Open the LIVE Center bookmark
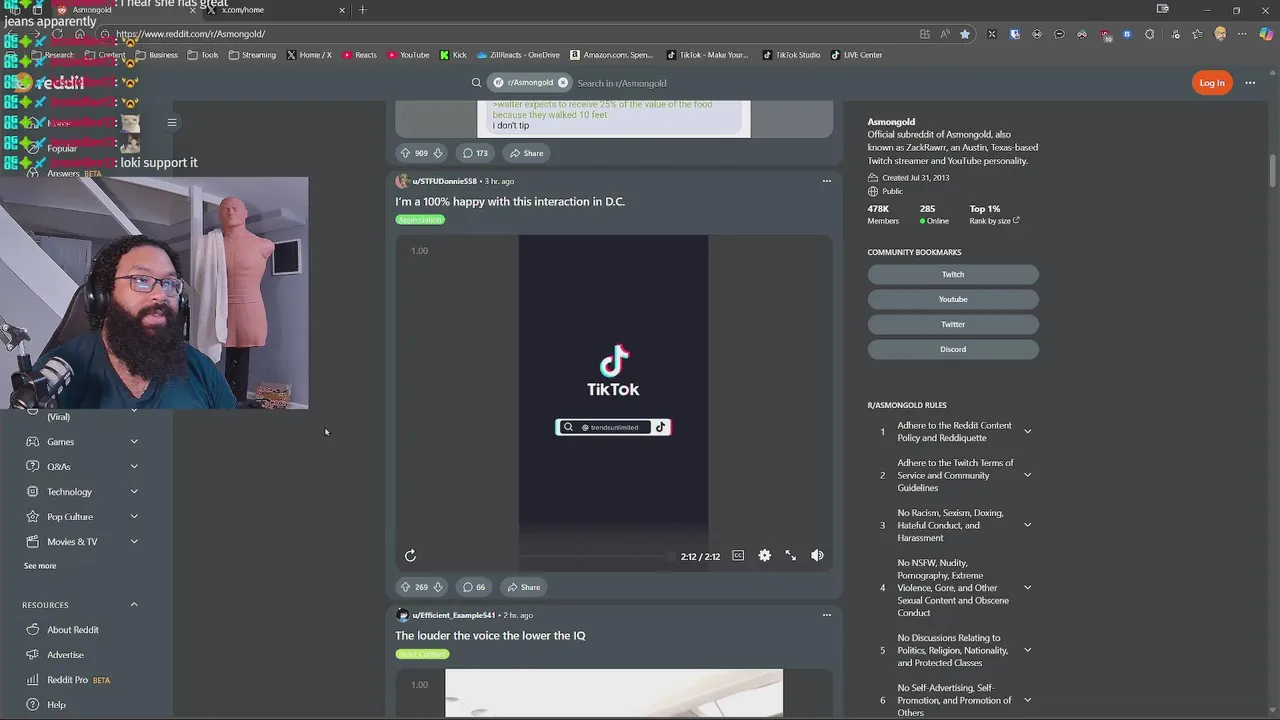The width and height of the screenshot is (1280, 720). [856, 55]
